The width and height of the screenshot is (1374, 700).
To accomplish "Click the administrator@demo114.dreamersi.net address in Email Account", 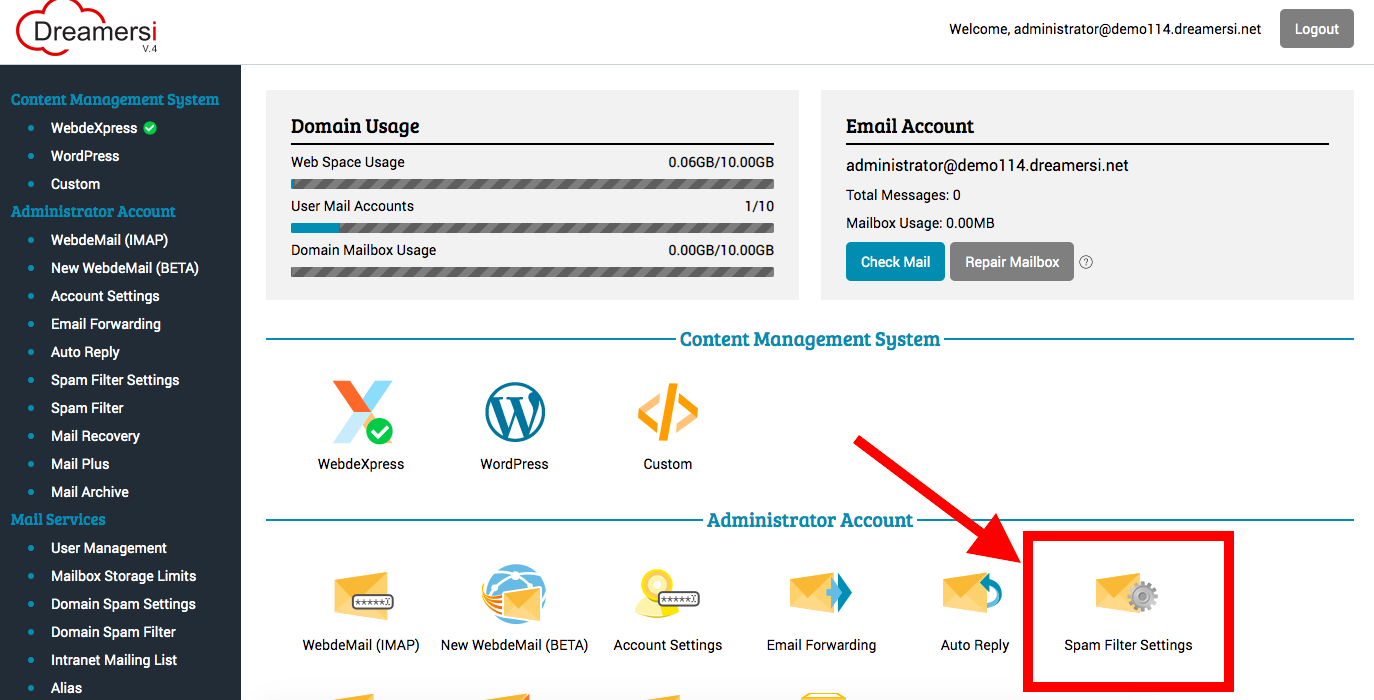I will [987, 166].
